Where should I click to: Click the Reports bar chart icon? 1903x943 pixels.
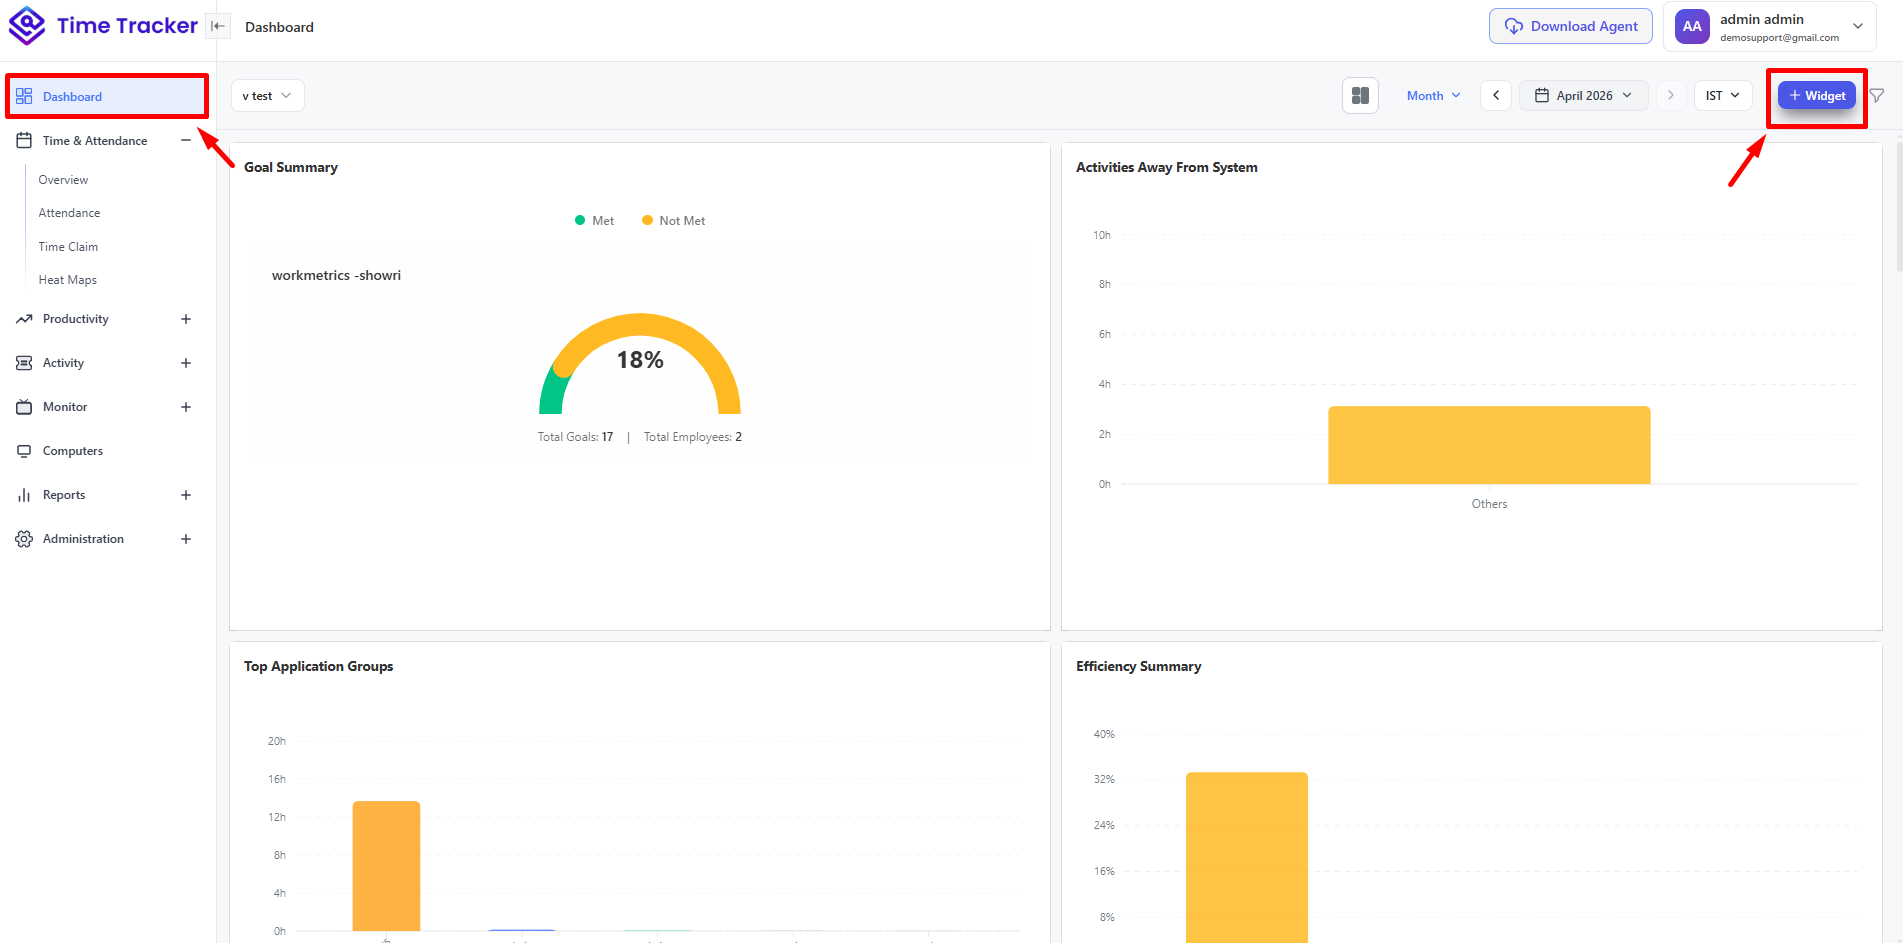coord(24,495)
